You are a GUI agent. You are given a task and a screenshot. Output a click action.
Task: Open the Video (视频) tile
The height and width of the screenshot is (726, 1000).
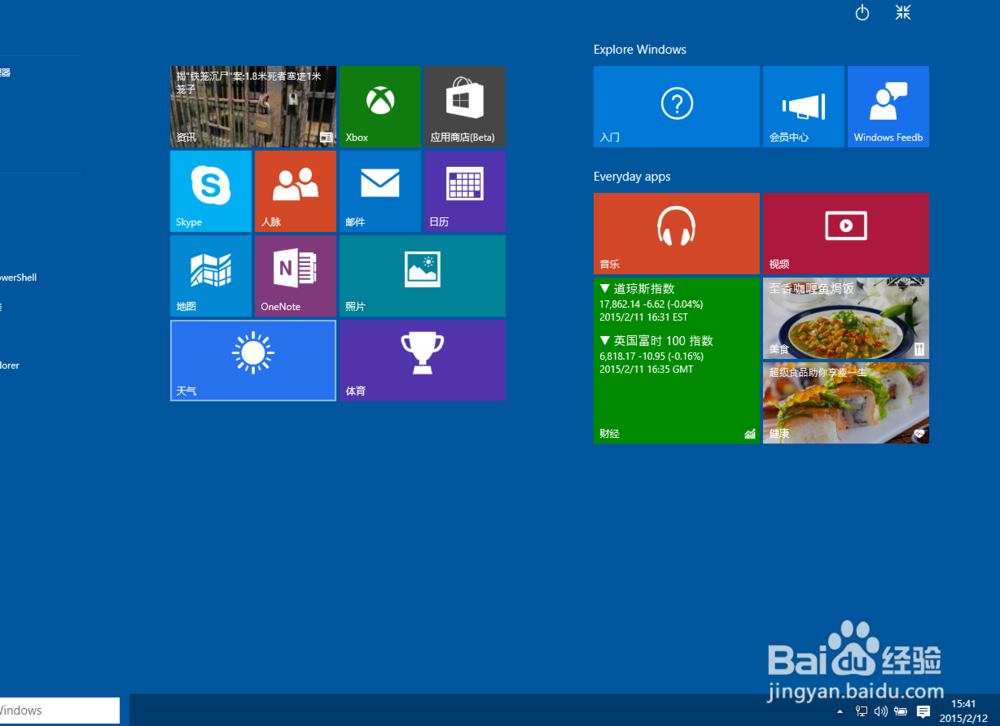[x=846, y=233]
